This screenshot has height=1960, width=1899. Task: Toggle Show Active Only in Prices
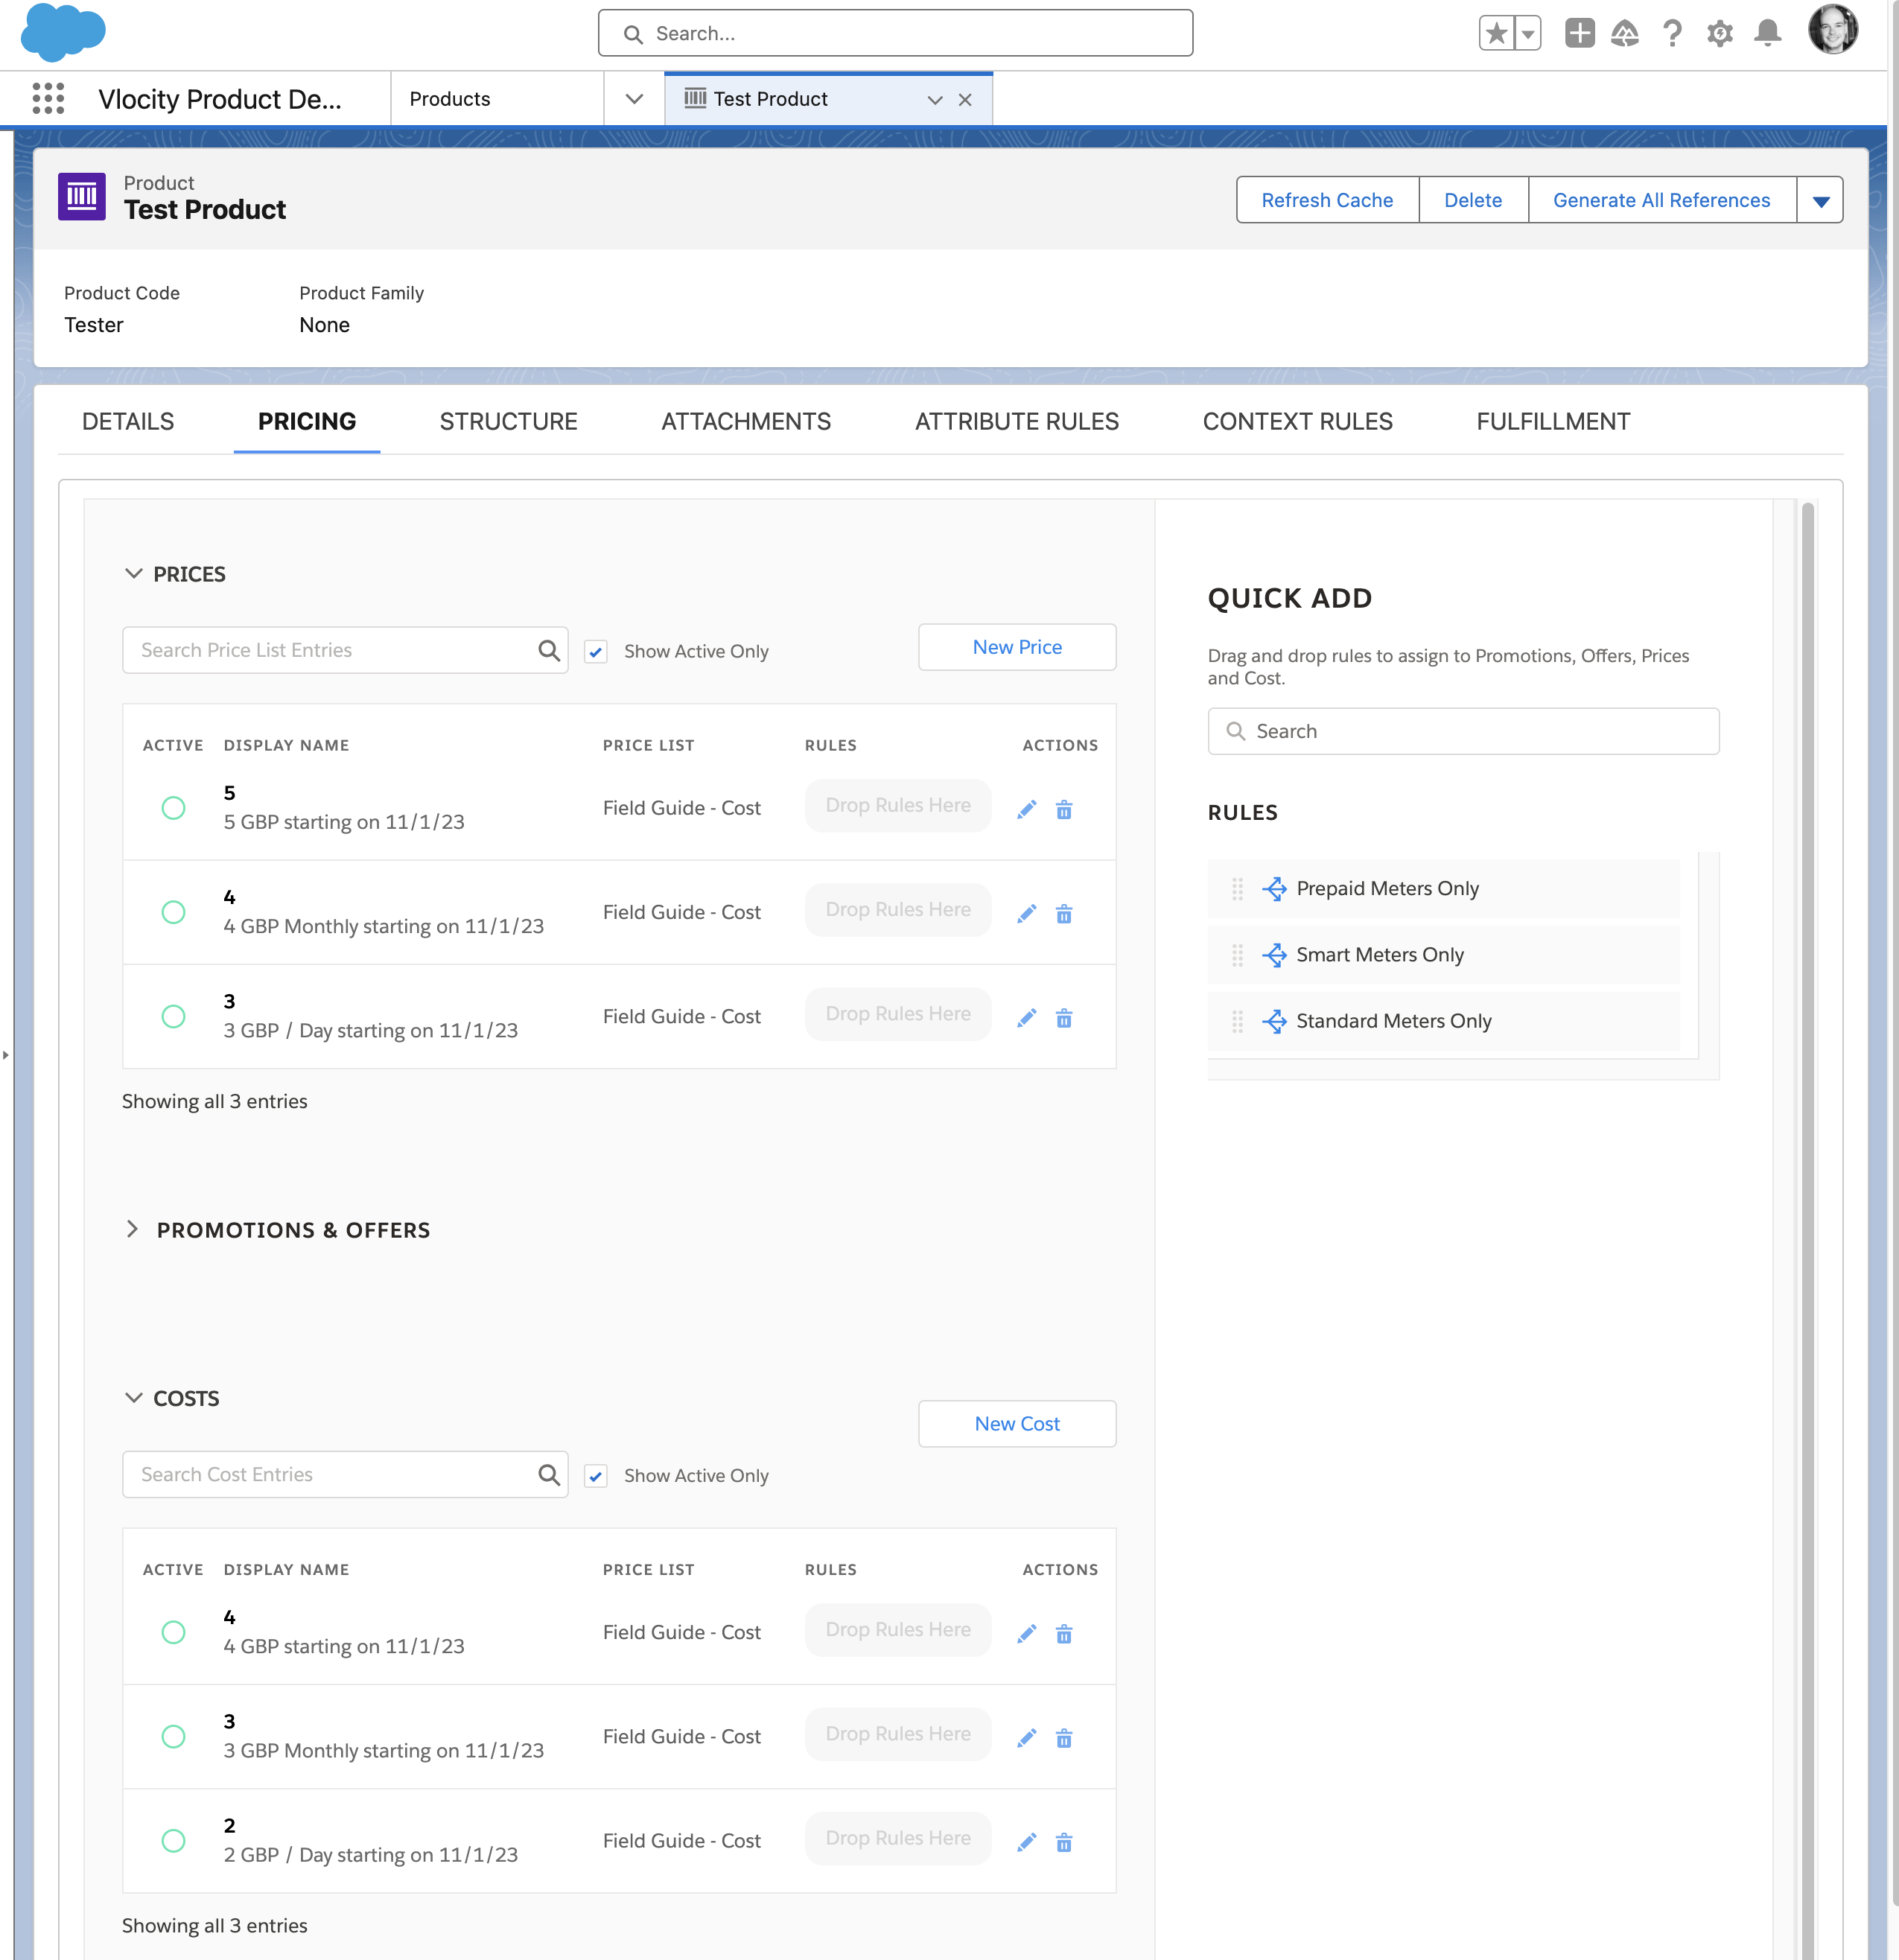[596, 651]
